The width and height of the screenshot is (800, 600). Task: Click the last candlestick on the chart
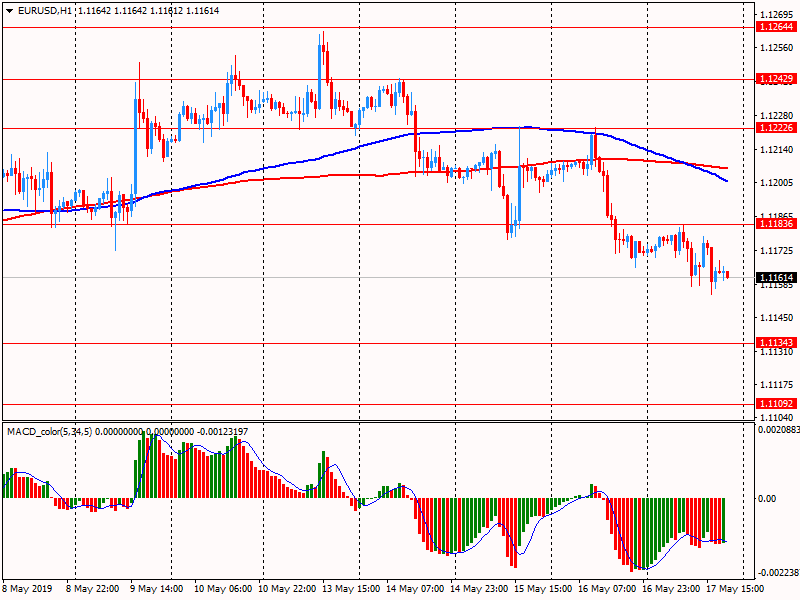726,275
